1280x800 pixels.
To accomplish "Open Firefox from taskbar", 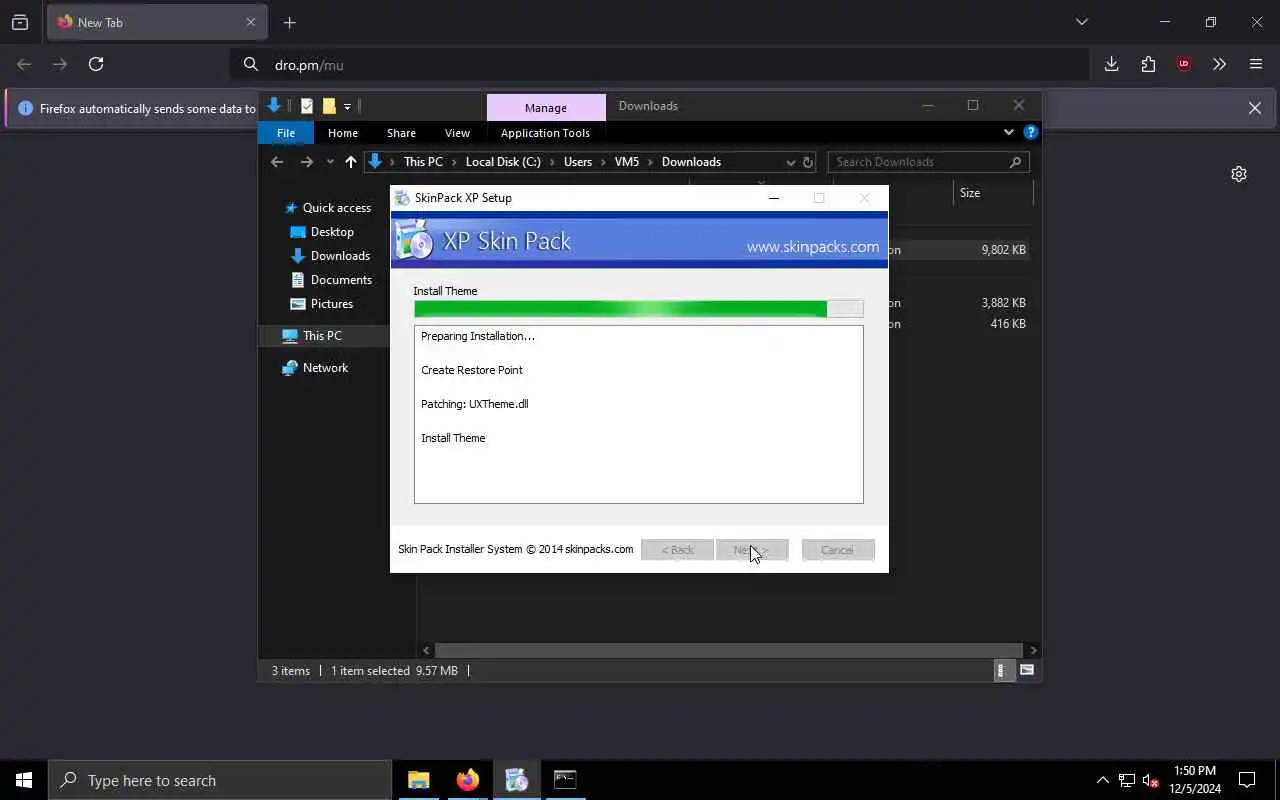I will (x=468, y=780).
